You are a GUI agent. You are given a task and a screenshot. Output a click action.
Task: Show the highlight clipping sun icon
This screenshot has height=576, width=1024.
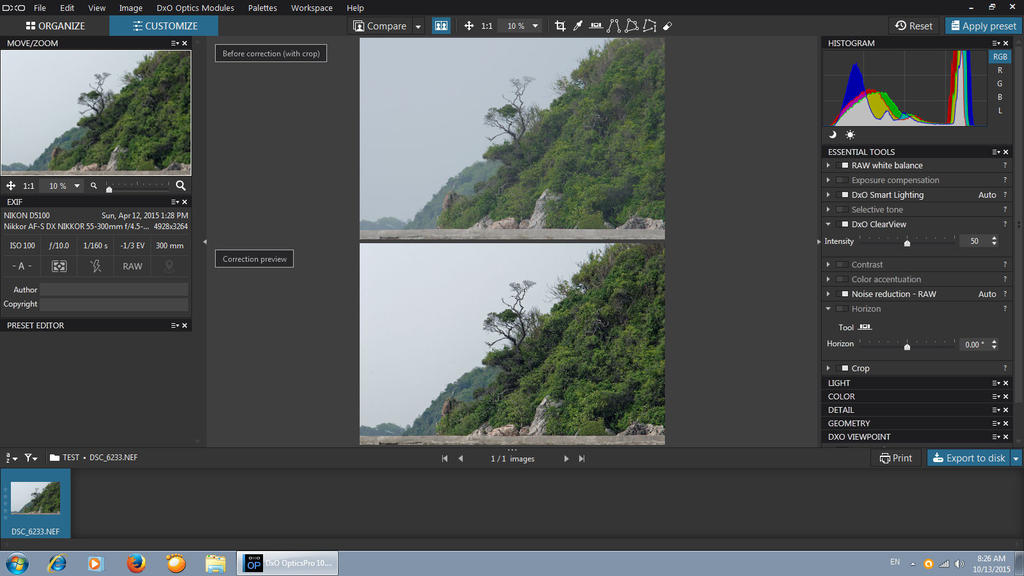(850, 134)
